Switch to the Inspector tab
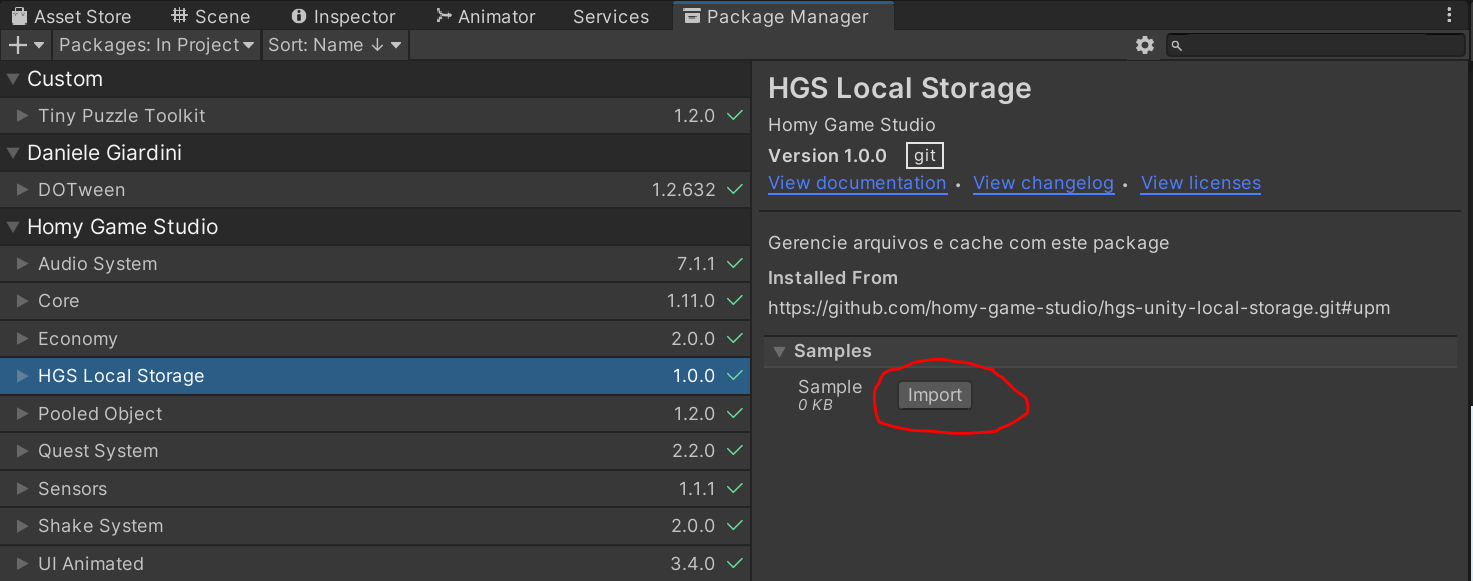Image resolution: width=1473 pixels, height=581 pixels. tap(343, 16)
